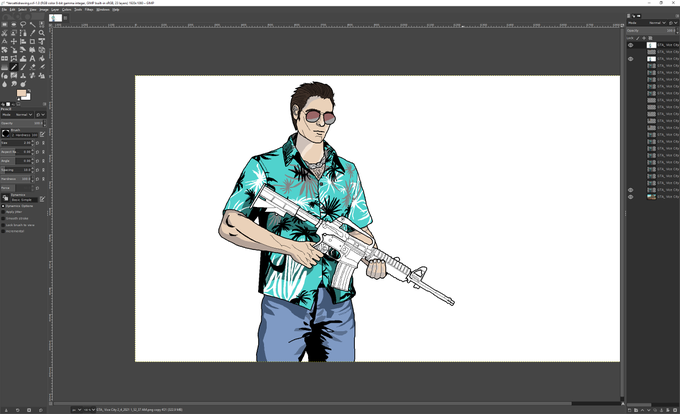Select the Flip tool
The image size is (680, 414).
[x=4, y=58]
